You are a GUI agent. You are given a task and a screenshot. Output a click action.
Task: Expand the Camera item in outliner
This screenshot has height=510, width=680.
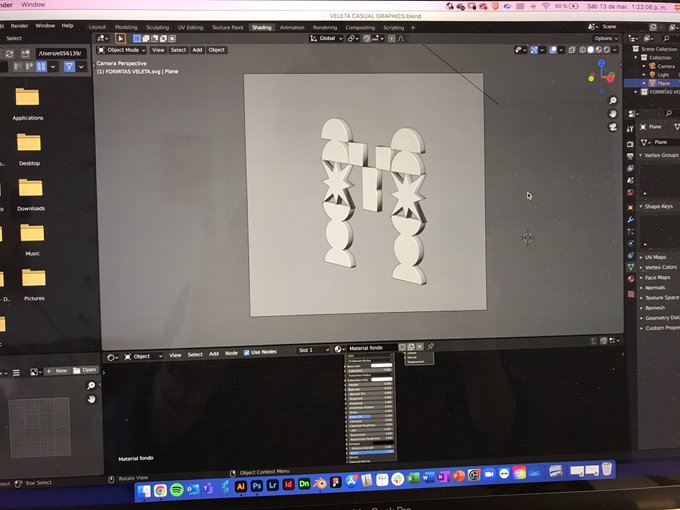[644, 66]
